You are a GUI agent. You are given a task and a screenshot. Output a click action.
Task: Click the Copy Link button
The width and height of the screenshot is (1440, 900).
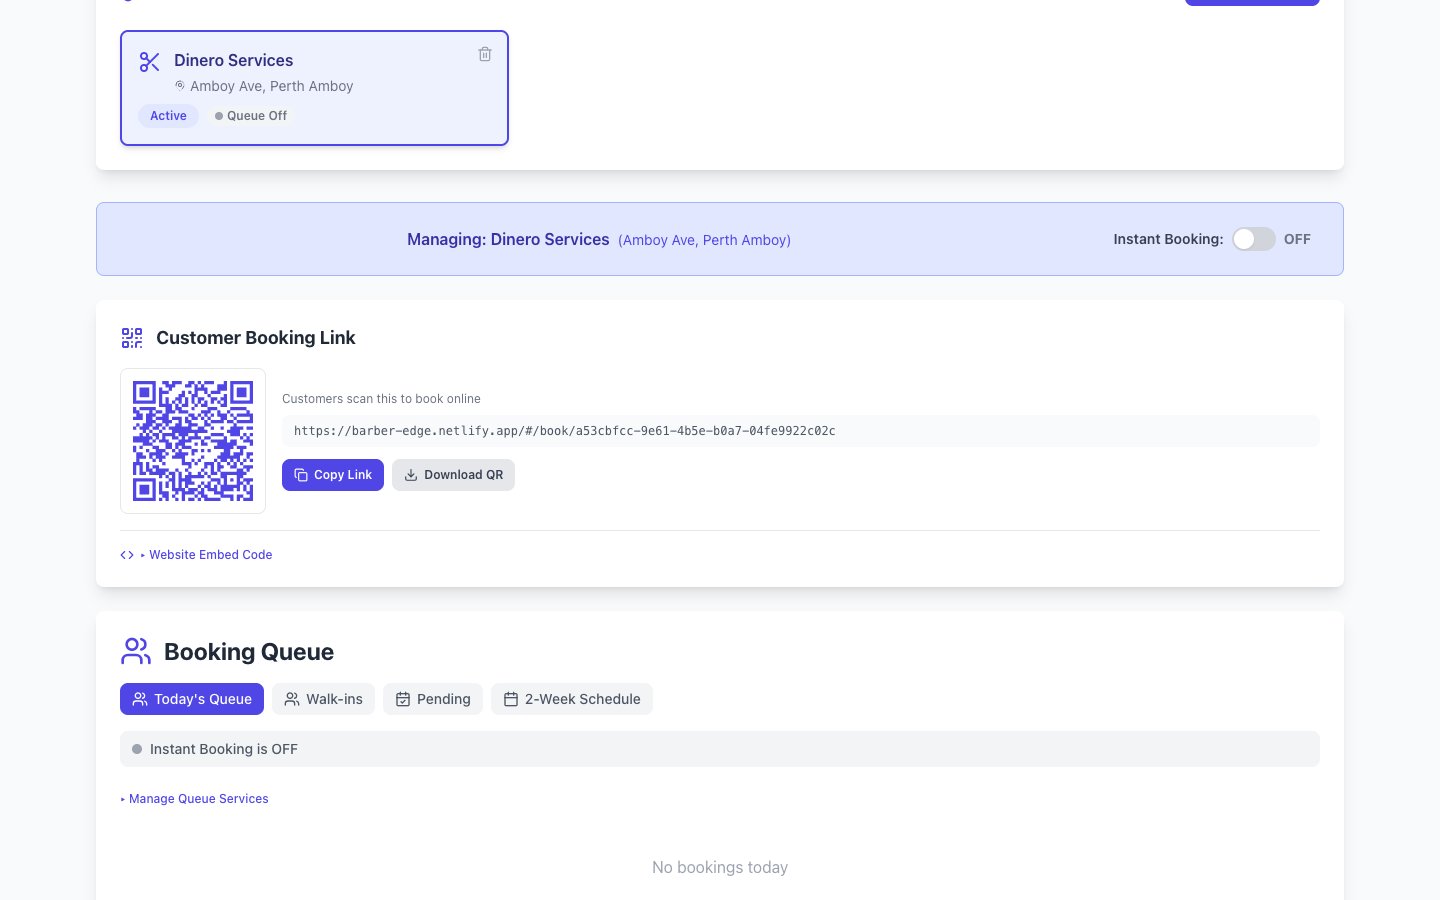click(333, 475)
